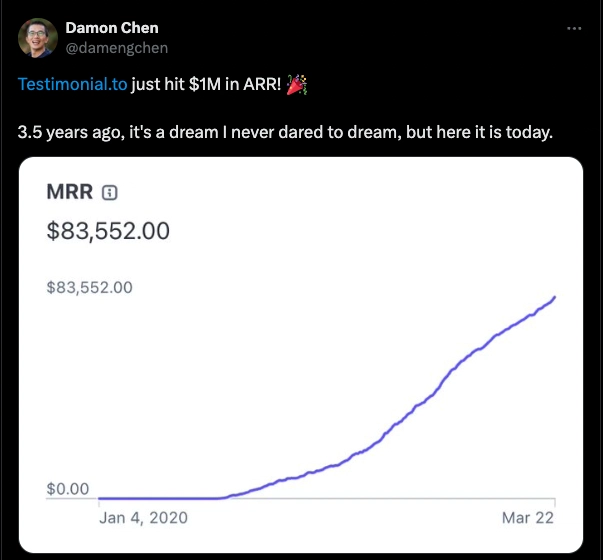Click the purple line's end point
This screenshot has height=560, width=603.
click(555, 297)
